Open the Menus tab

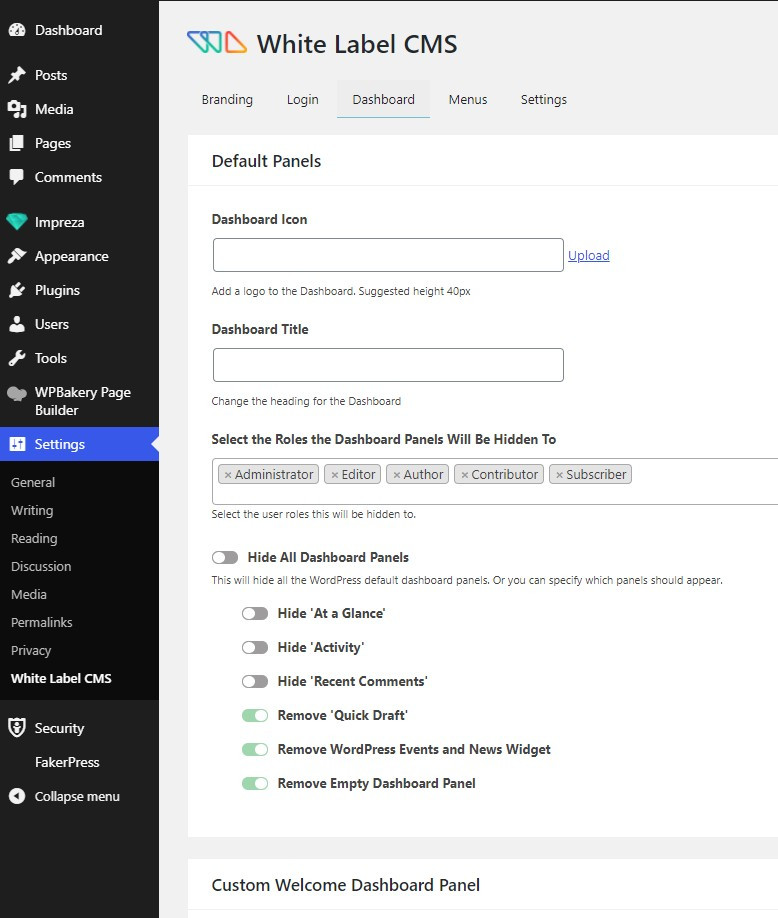click(x=468, y=99)
